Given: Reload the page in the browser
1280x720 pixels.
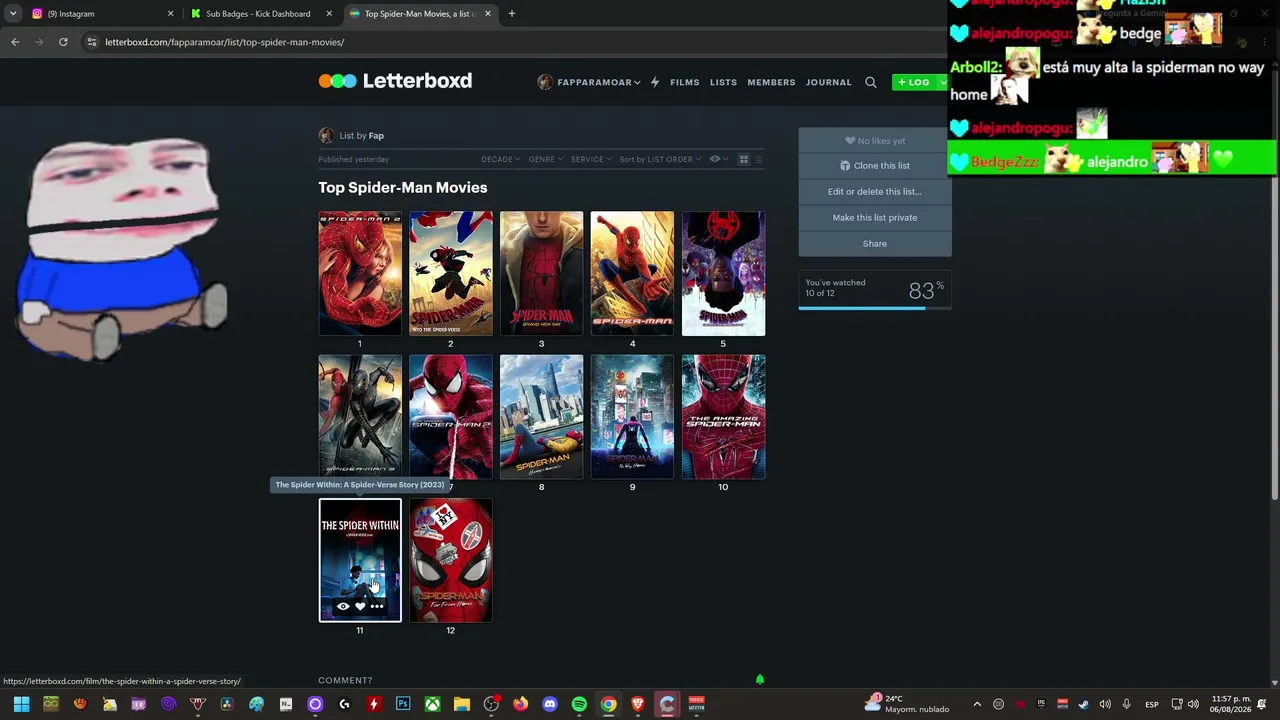Looking at the screenshot, I should tap(63, 42).
